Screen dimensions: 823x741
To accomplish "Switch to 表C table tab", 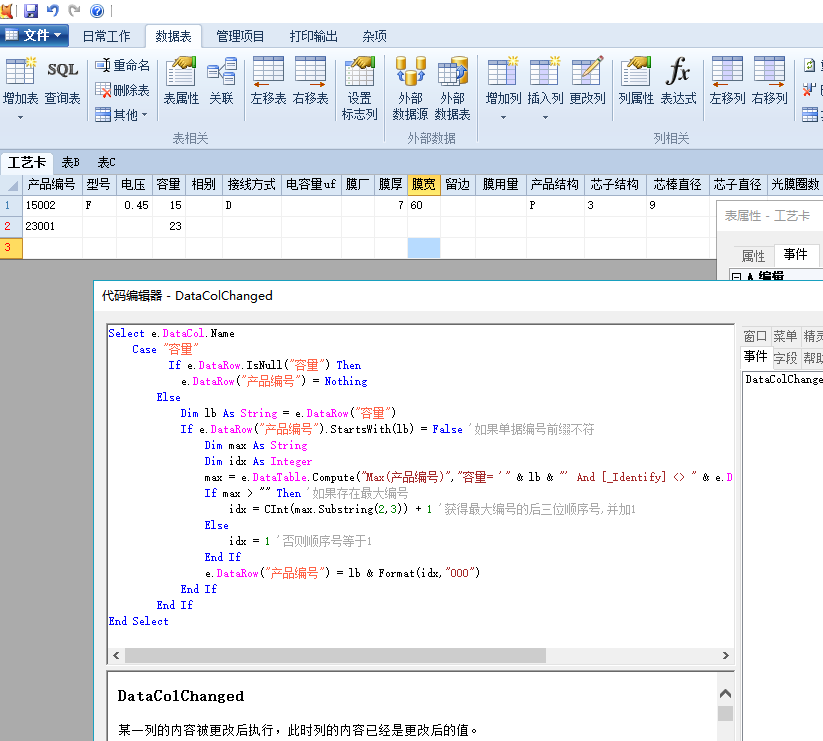I will coord(107,163).
